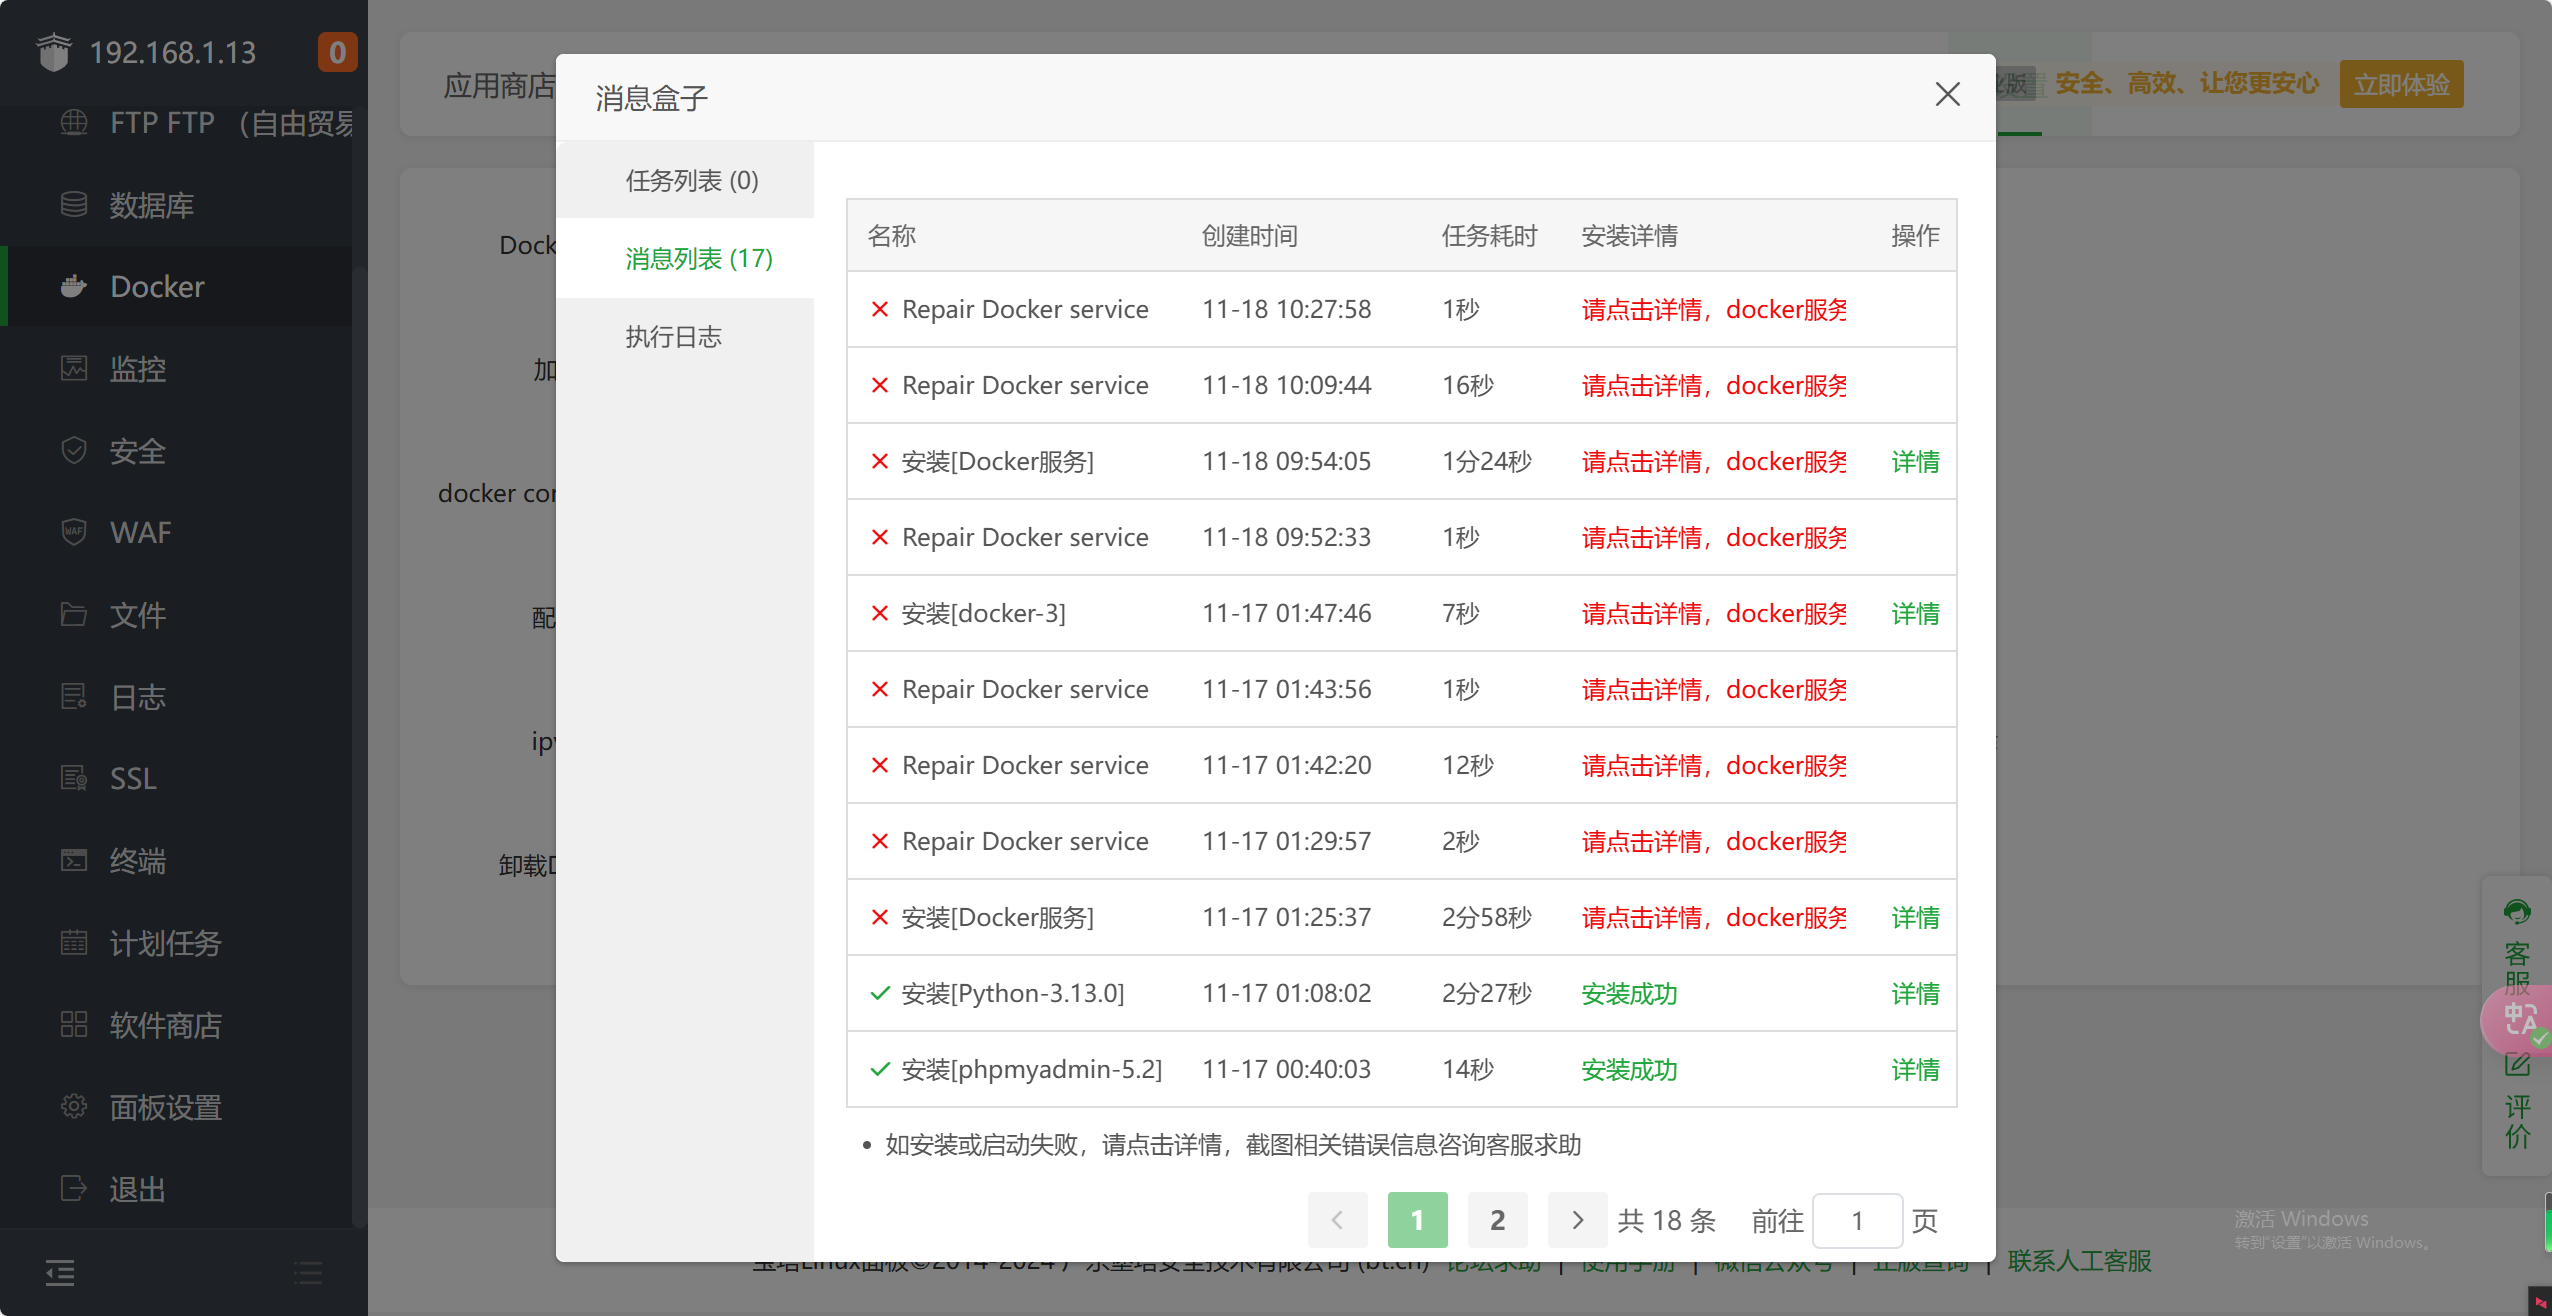Click the orange notification badge 0
This screenshot has width=2552, height=1316.
click(x=337, y=52)
